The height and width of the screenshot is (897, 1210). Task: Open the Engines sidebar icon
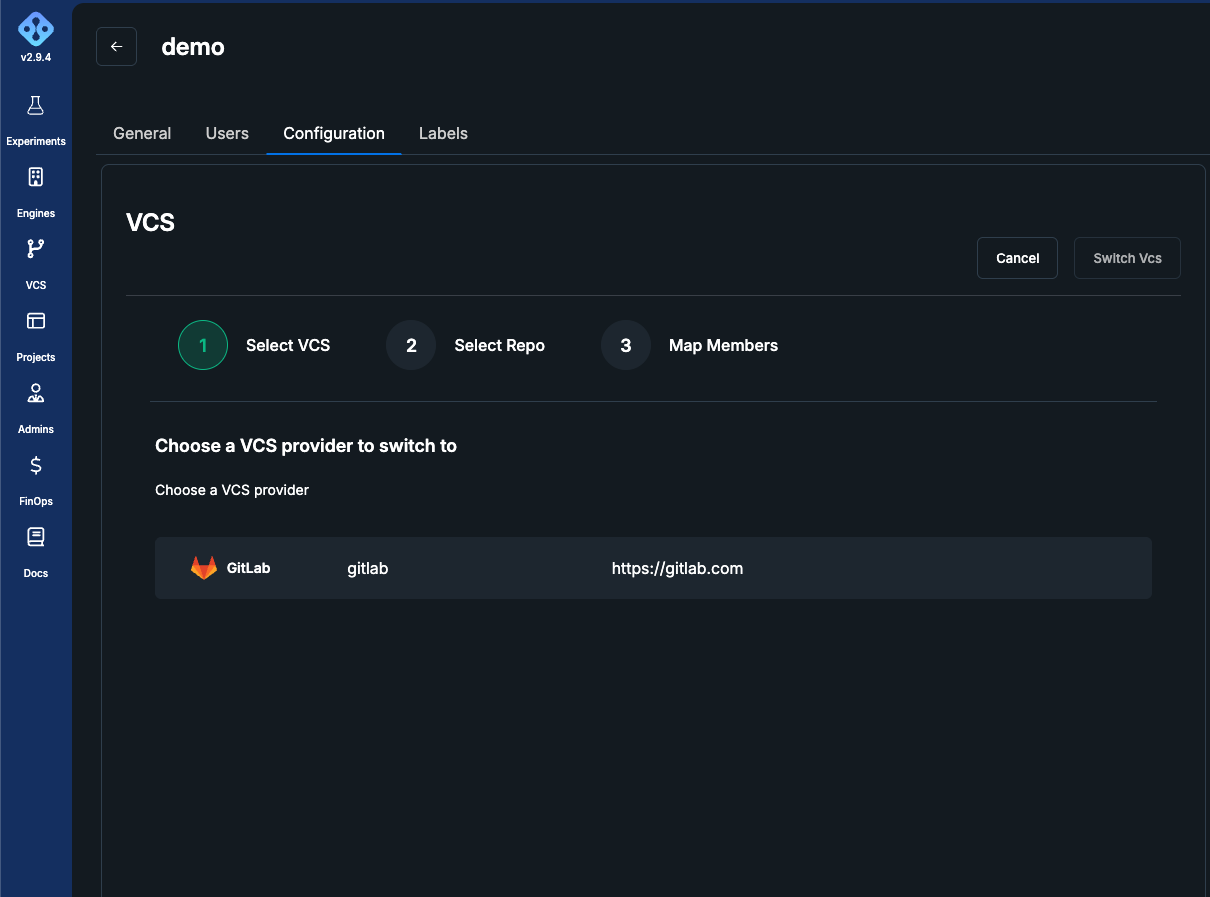[x=36, y=177]
